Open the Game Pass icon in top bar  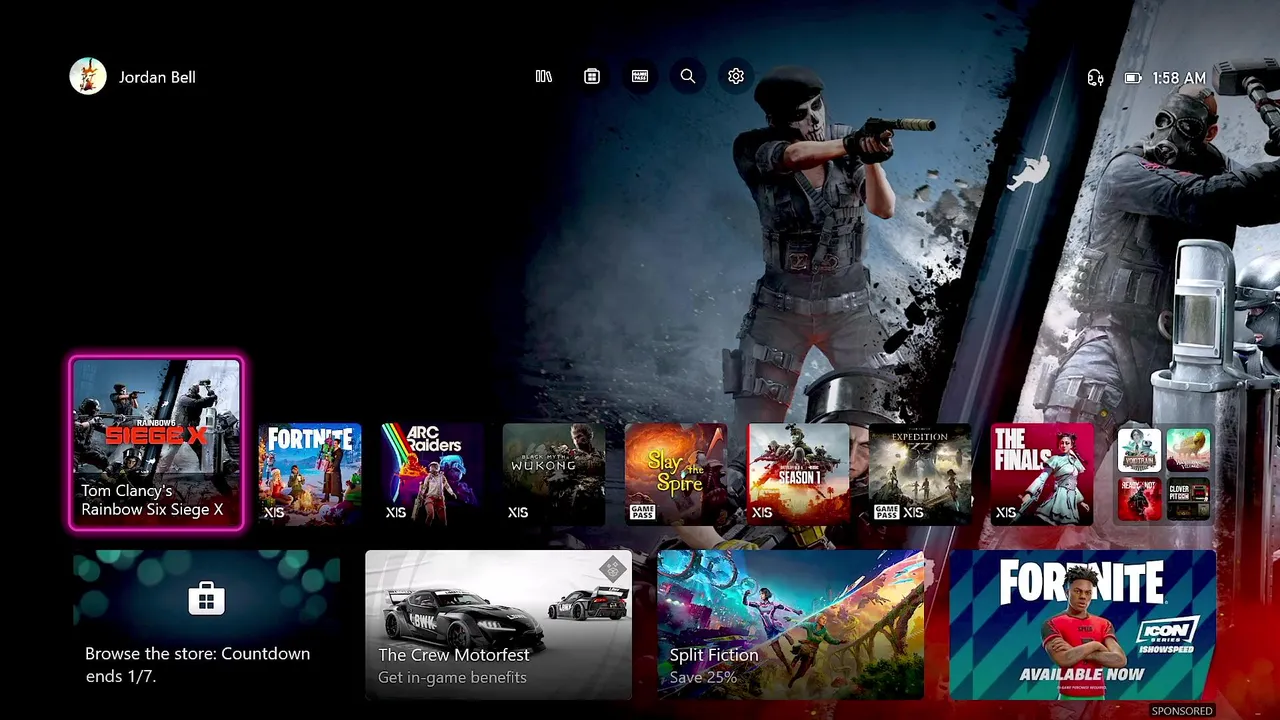[x=640, y=76]
